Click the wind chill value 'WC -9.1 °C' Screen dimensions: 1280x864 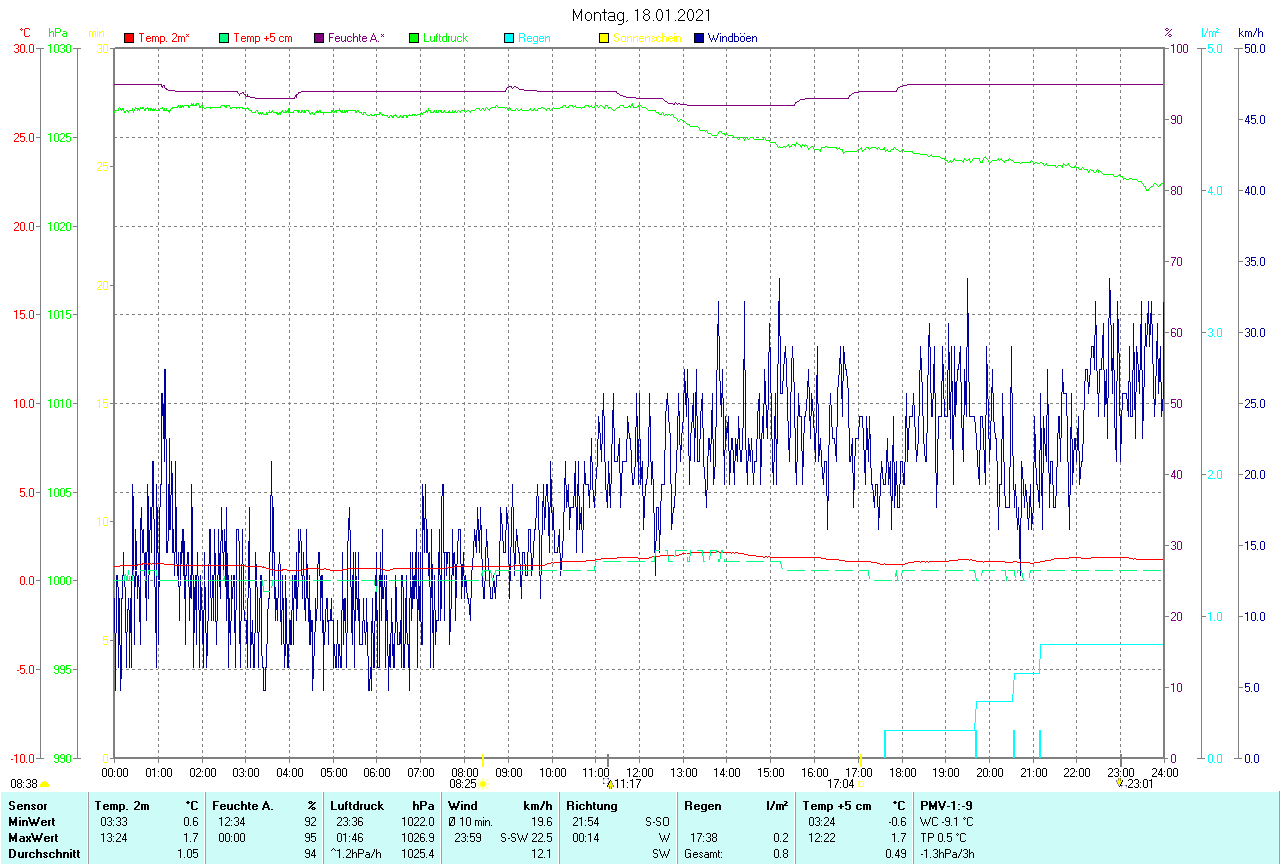coord(946,821)
